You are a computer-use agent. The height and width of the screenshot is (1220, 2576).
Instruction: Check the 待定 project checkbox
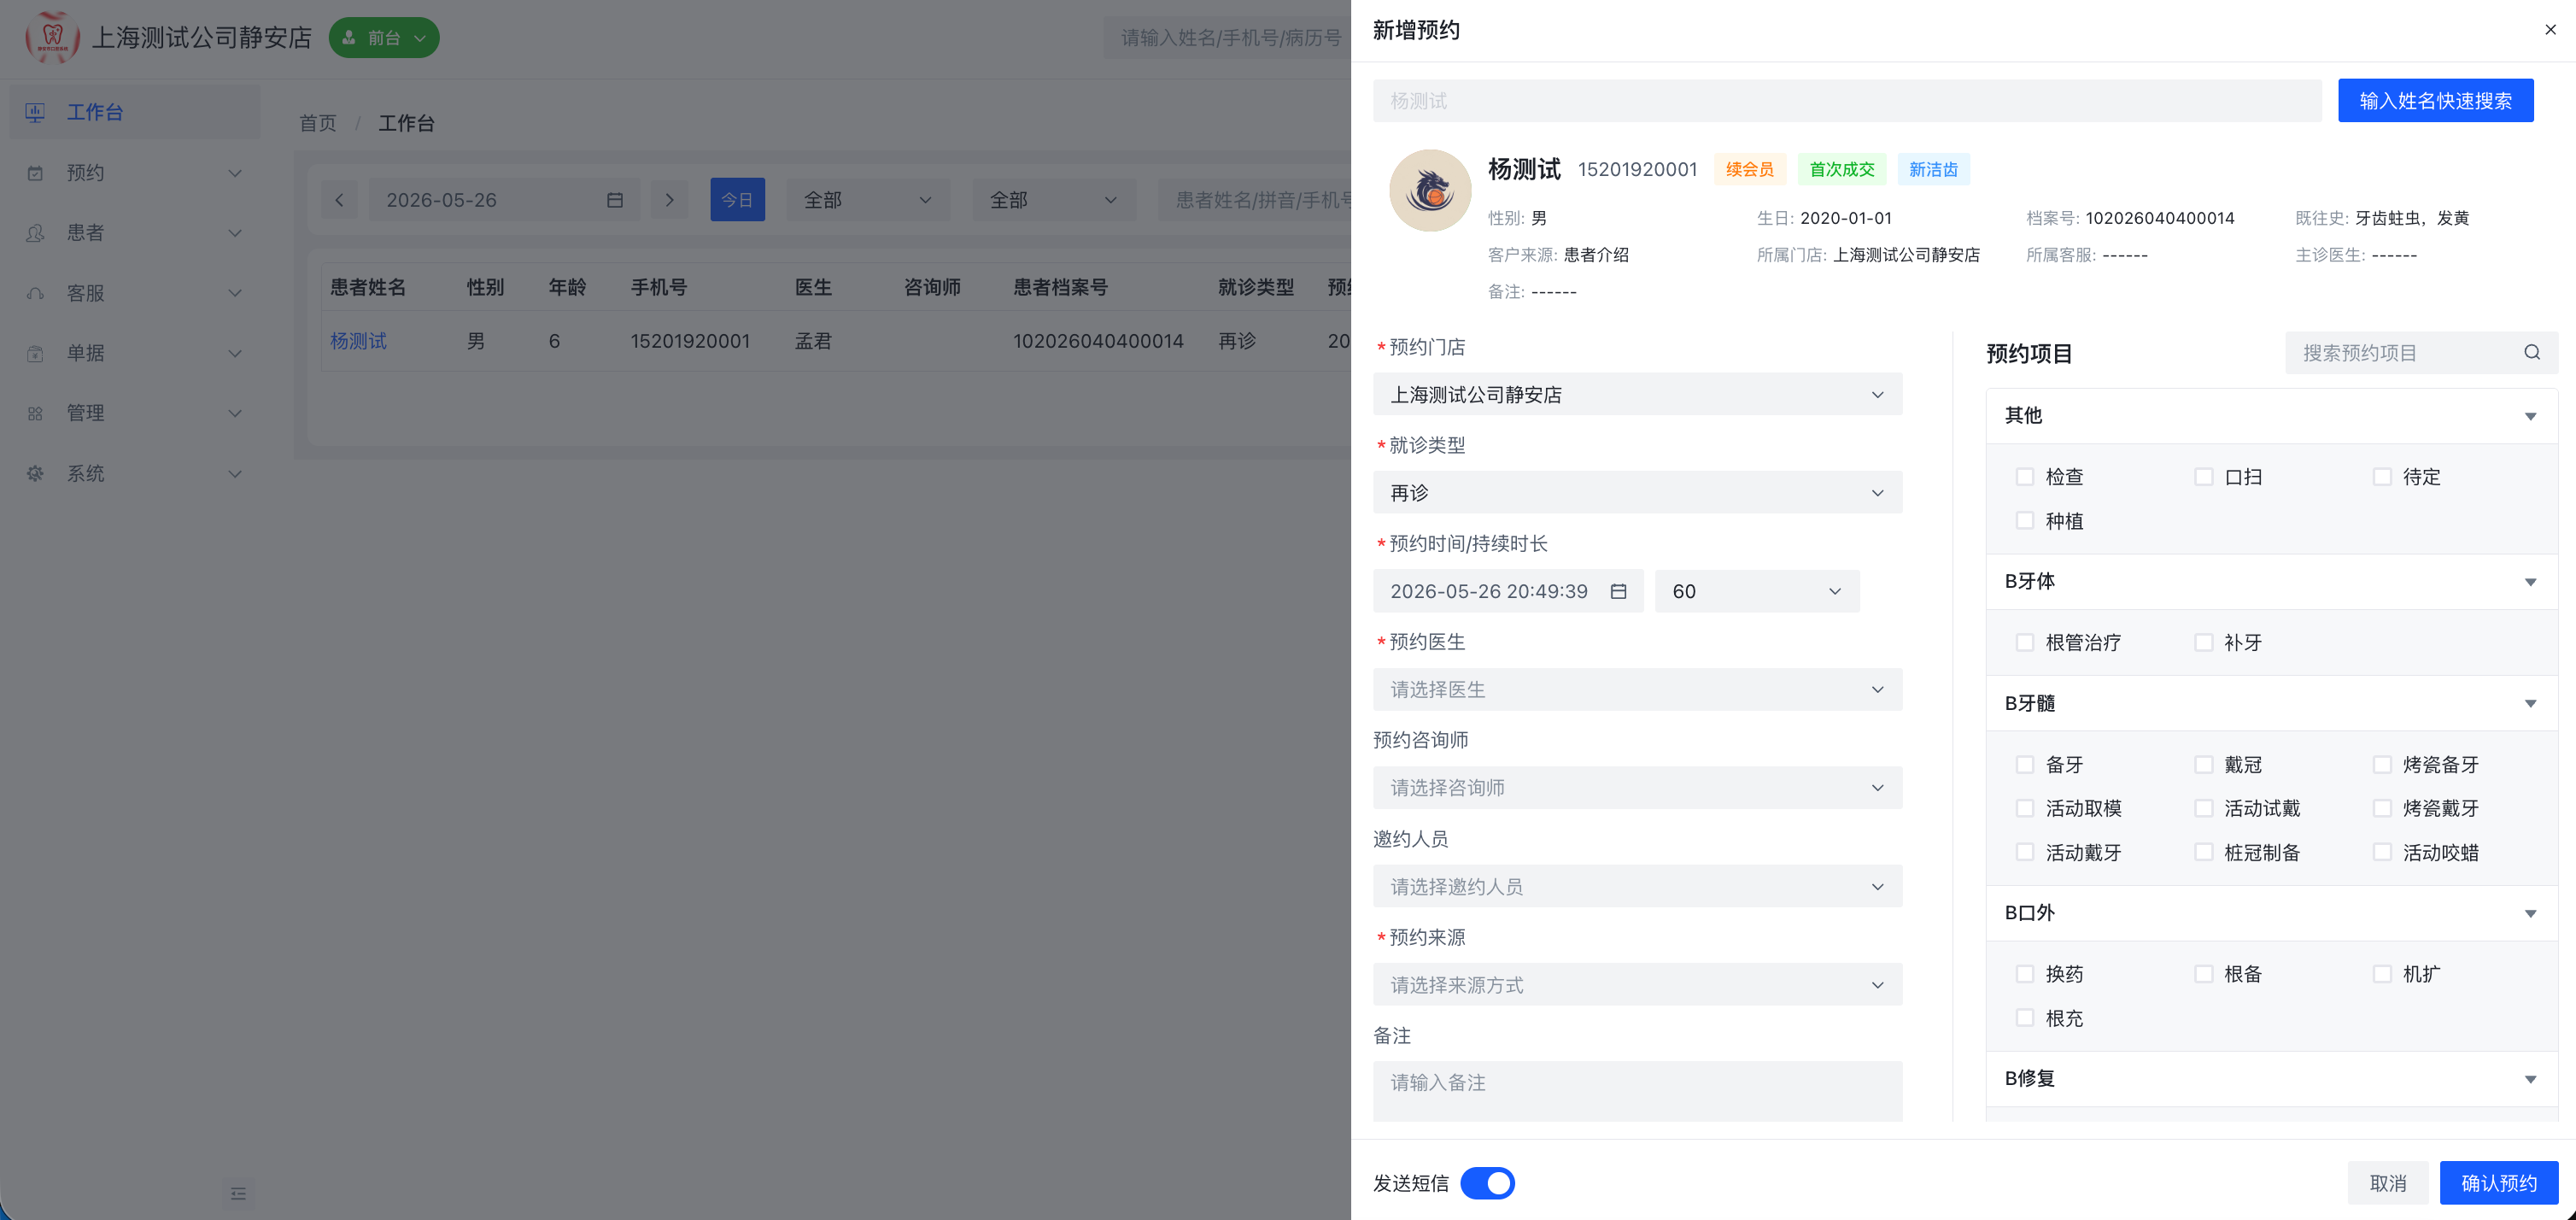[2382, 477]
